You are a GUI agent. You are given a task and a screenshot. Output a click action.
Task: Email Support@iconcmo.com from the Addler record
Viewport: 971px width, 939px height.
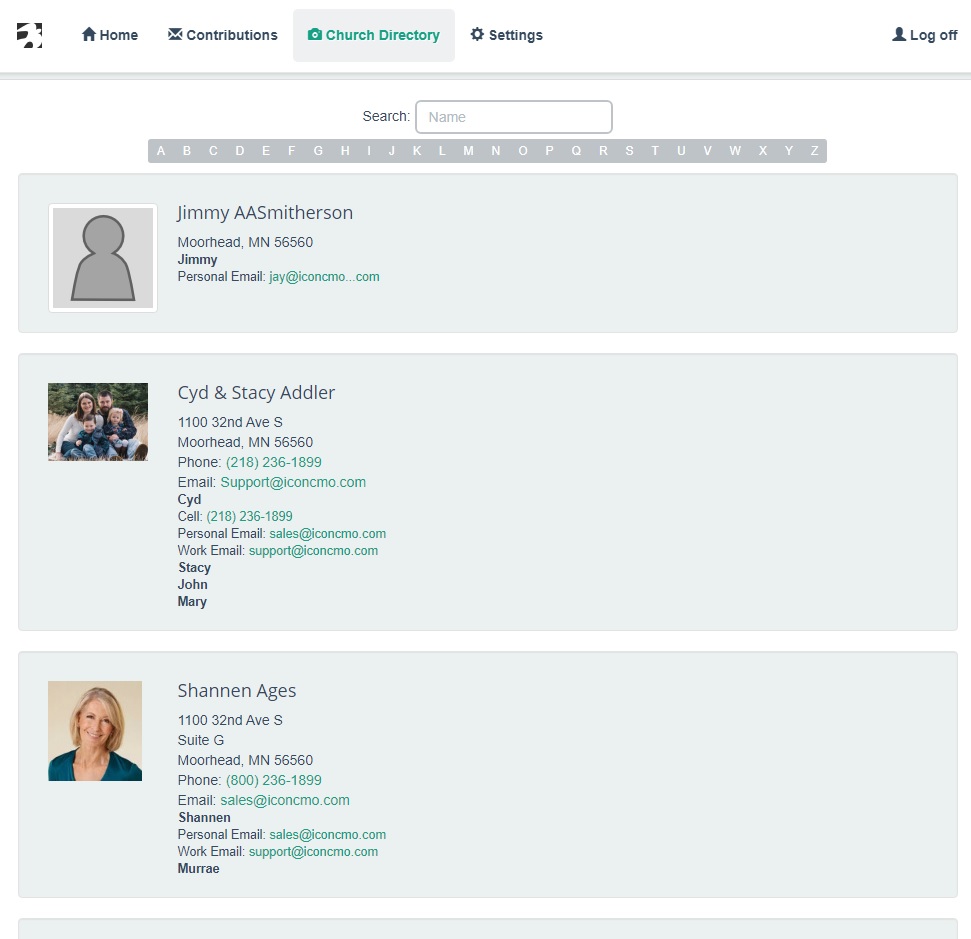[x=293, y=482]
